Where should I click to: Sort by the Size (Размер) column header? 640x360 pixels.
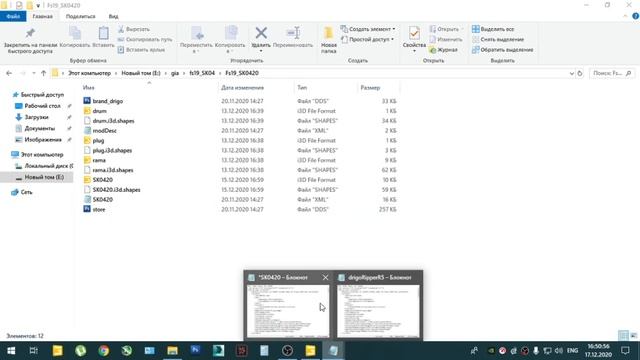370,87
